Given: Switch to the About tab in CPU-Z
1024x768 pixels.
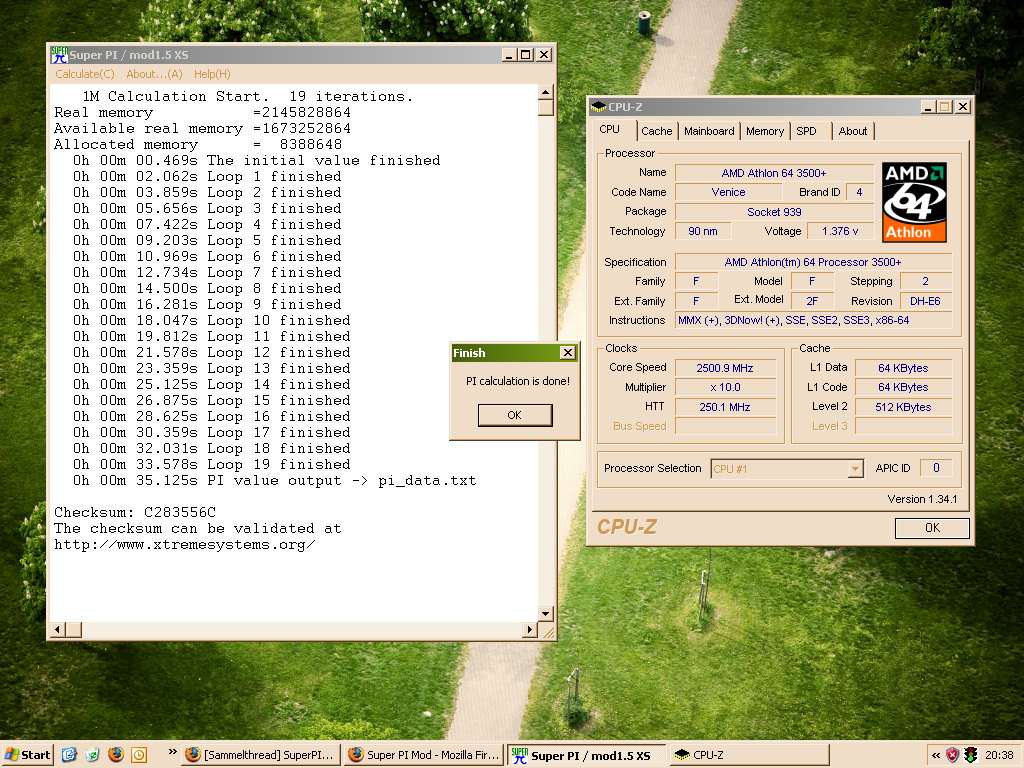Looking at the screenshot, I should 853,131.
